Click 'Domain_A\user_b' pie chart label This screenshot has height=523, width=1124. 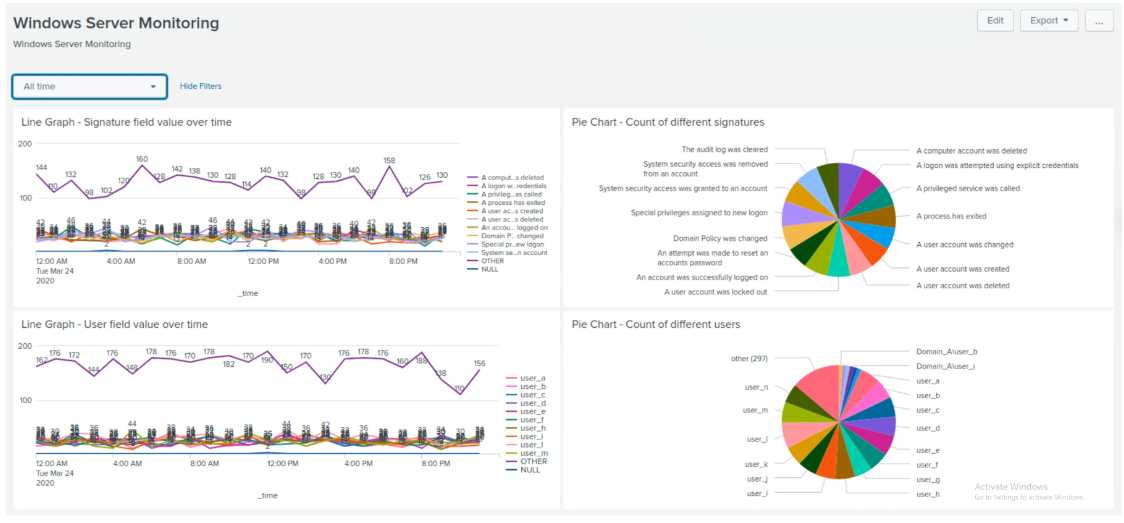click(x=947, y=352)
